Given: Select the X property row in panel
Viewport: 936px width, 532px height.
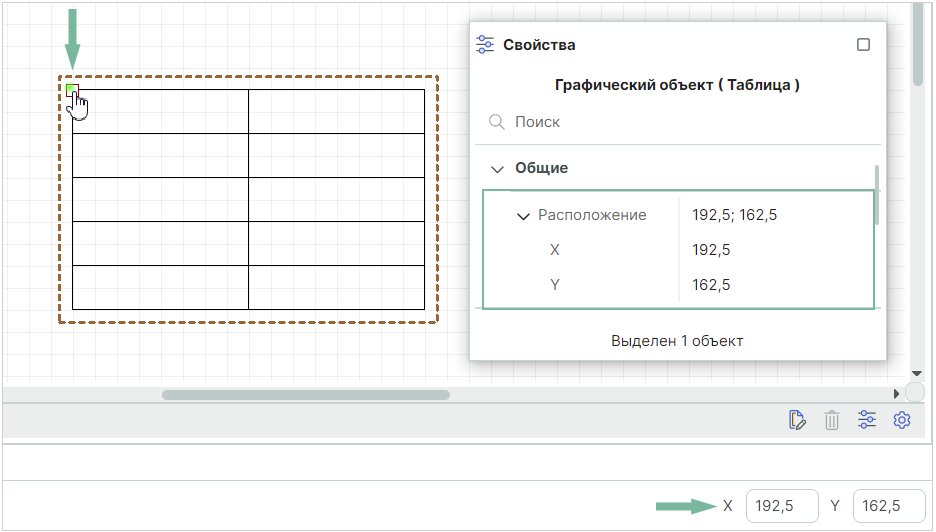Looking at the screenshot, I should (555, 250).
